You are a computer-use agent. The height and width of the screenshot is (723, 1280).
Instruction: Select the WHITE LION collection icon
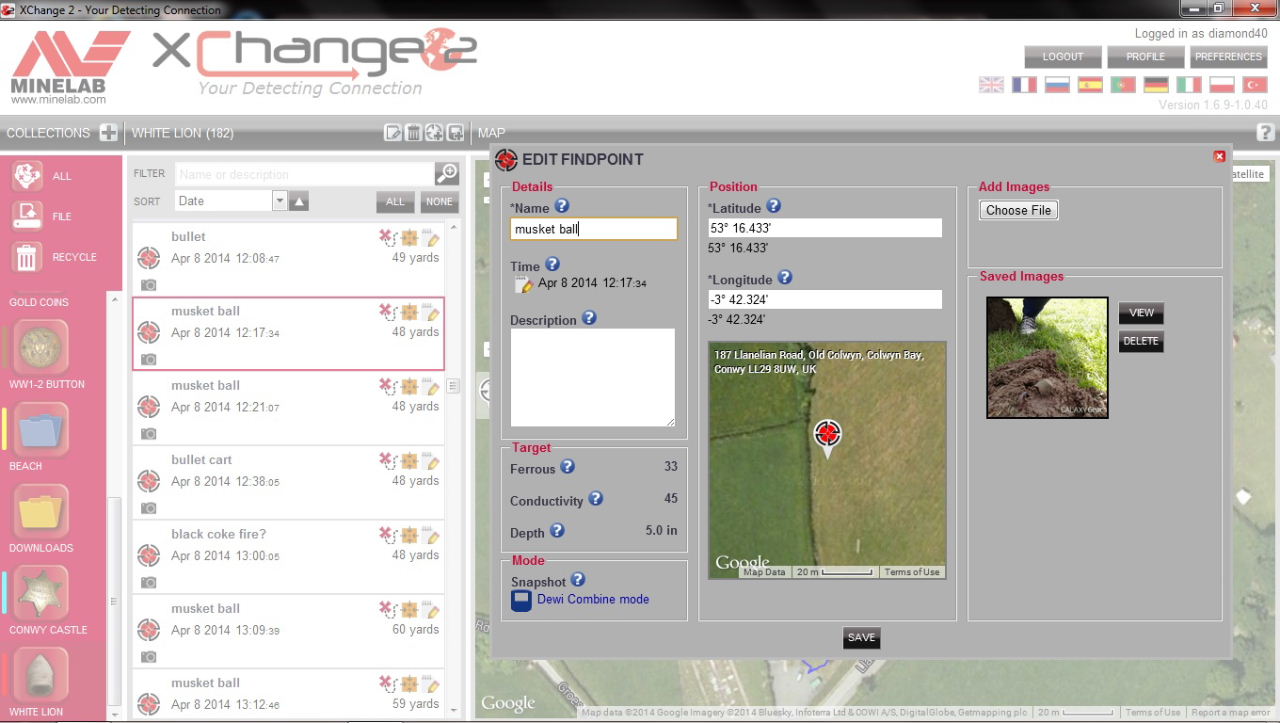pyautogui.click(x=41, y=675)
